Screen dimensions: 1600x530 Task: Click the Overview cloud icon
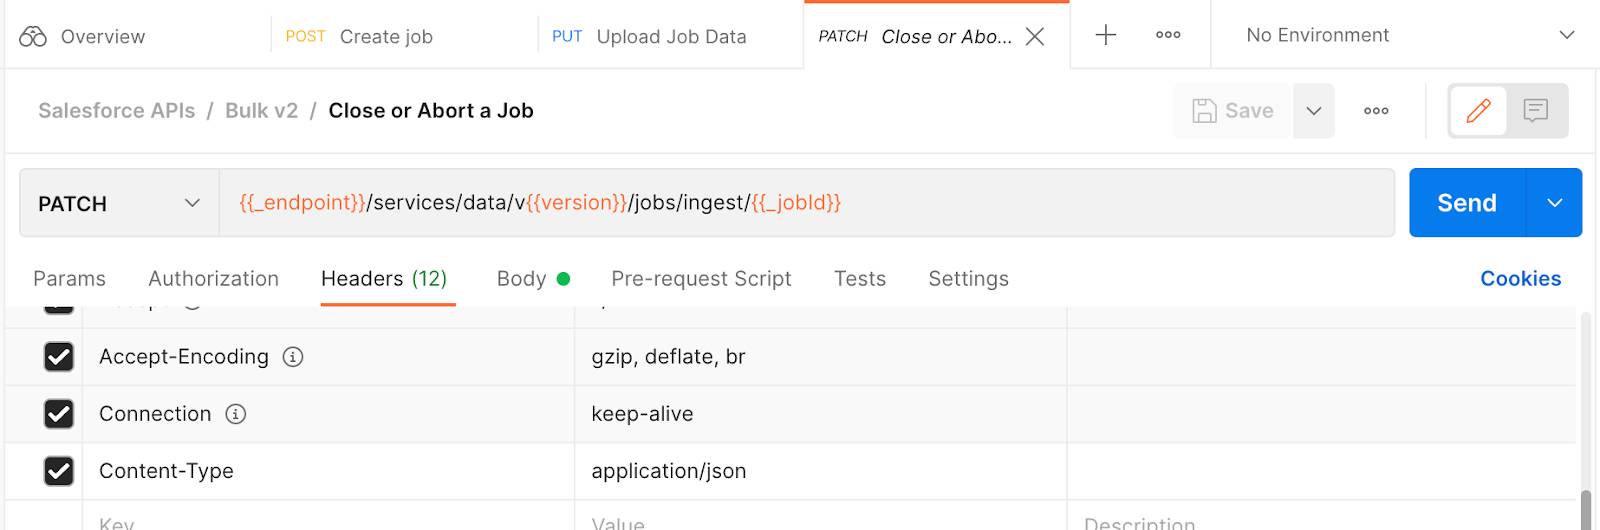33,37
